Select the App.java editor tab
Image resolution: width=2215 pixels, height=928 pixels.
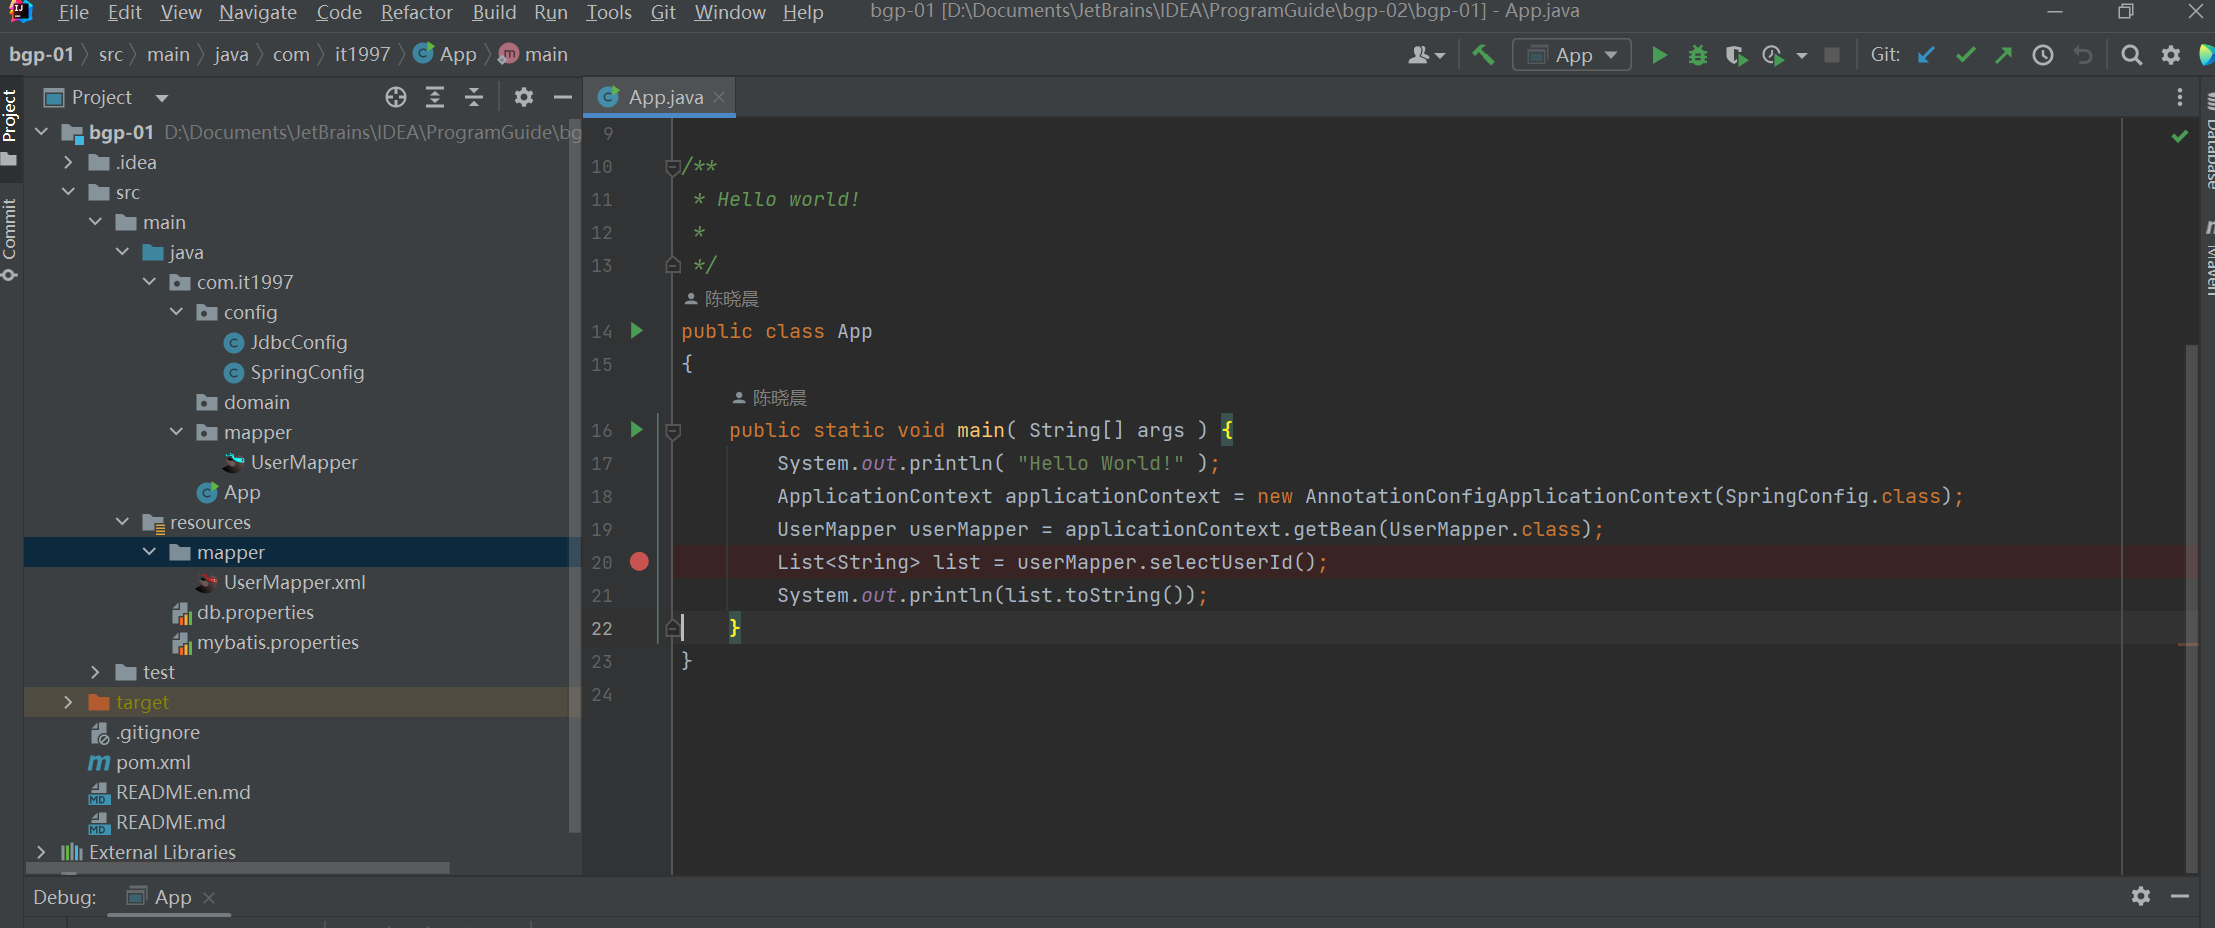coord(660,97)
